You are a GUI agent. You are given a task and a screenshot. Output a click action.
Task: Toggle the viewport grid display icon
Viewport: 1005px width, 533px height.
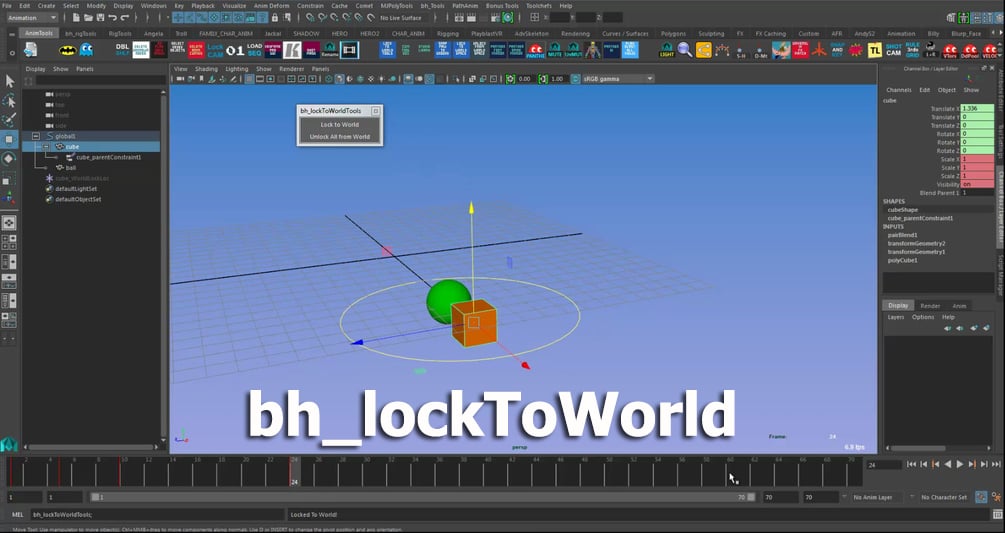250,79
